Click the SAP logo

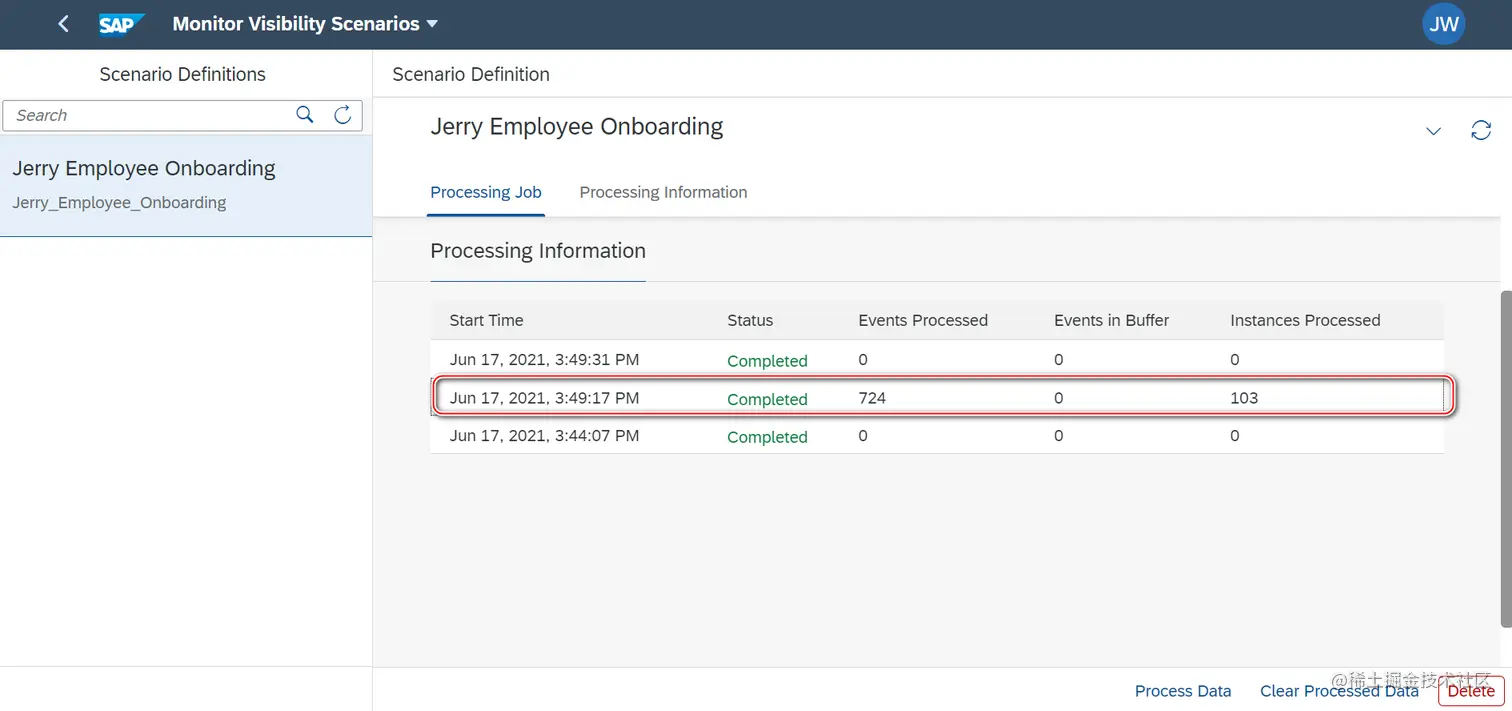pos(121,24)
